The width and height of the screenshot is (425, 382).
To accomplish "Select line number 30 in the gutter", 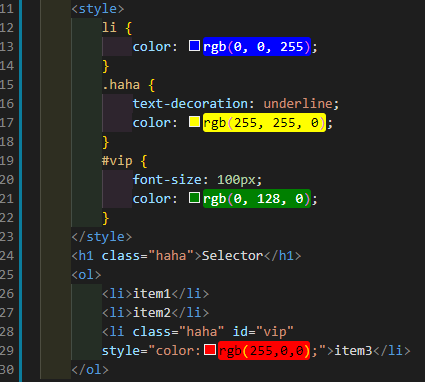I will click(x=7, y=370).
